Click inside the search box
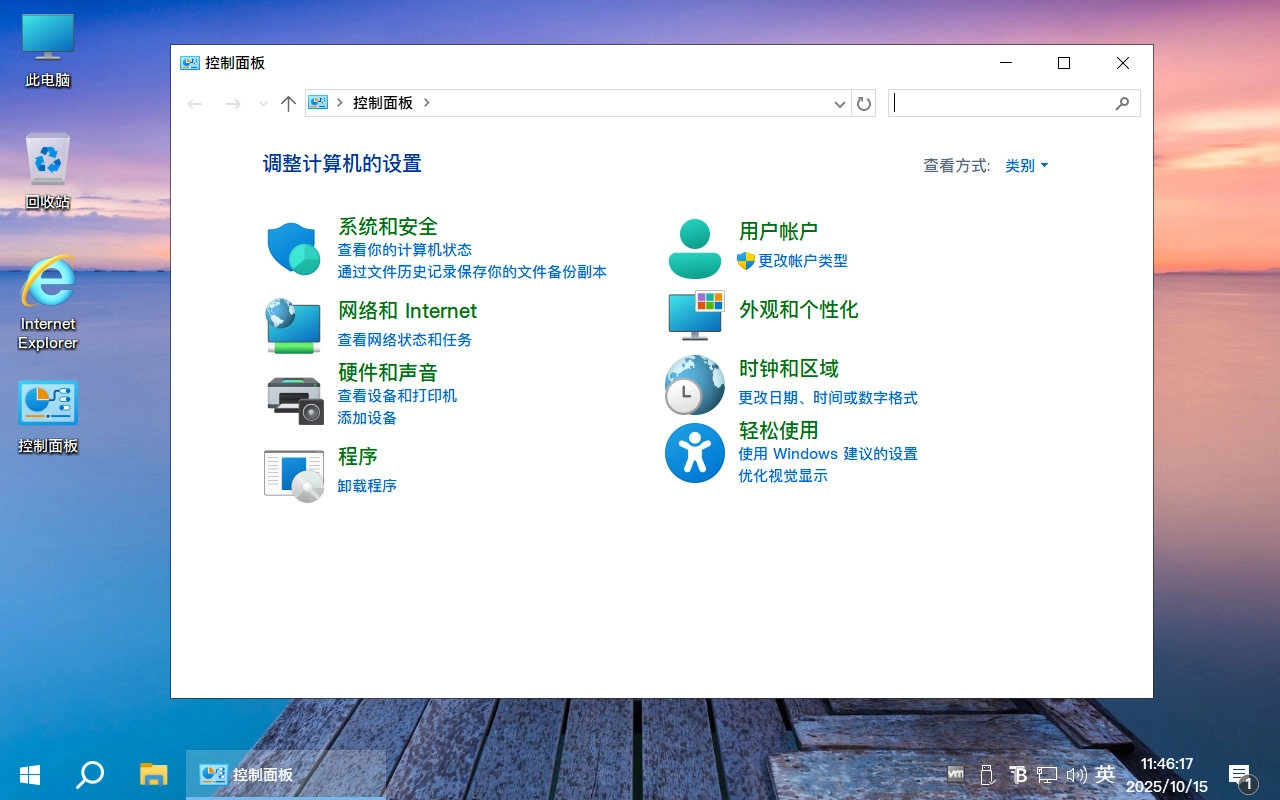 [1010, 102]
